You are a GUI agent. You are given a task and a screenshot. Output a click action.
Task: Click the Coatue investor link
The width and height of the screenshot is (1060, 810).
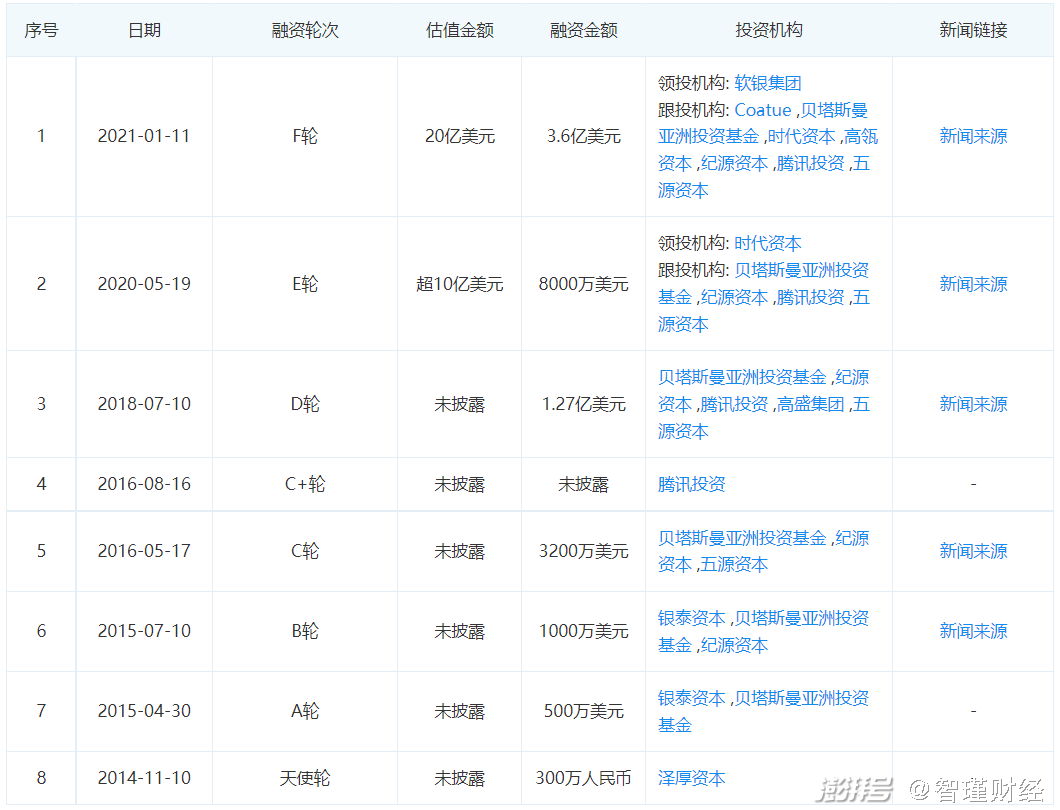tap(762, 110)
